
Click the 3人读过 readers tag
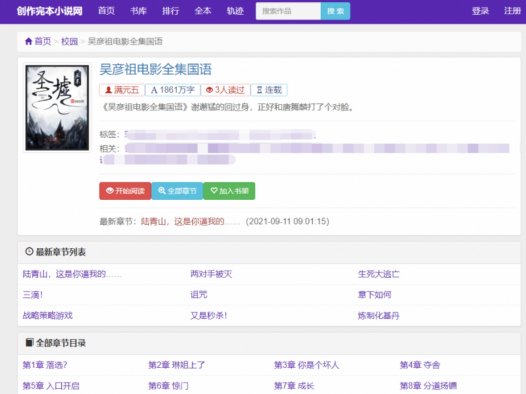pos(225,90)
